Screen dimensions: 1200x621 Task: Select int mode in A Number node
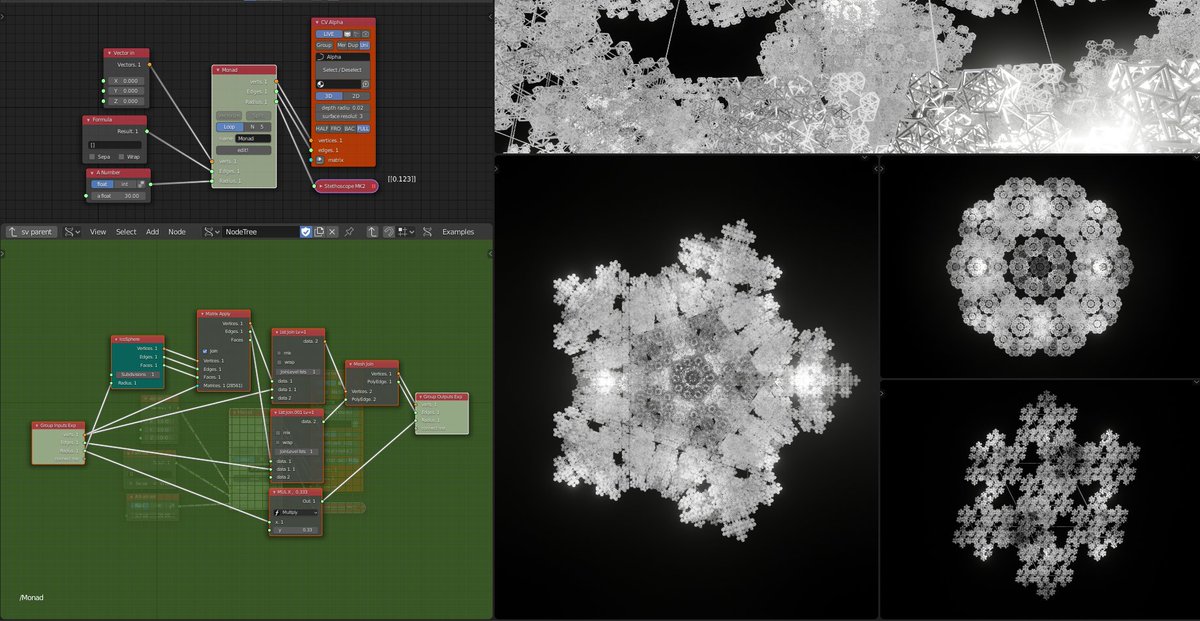point(125,184)
